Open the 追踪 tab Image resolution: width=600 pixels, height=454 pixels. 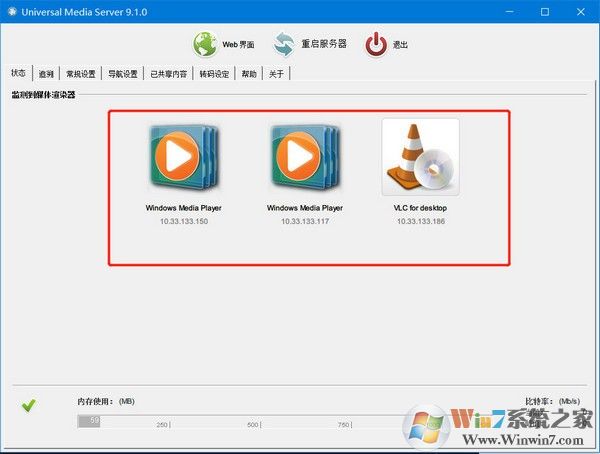(46, 74)
